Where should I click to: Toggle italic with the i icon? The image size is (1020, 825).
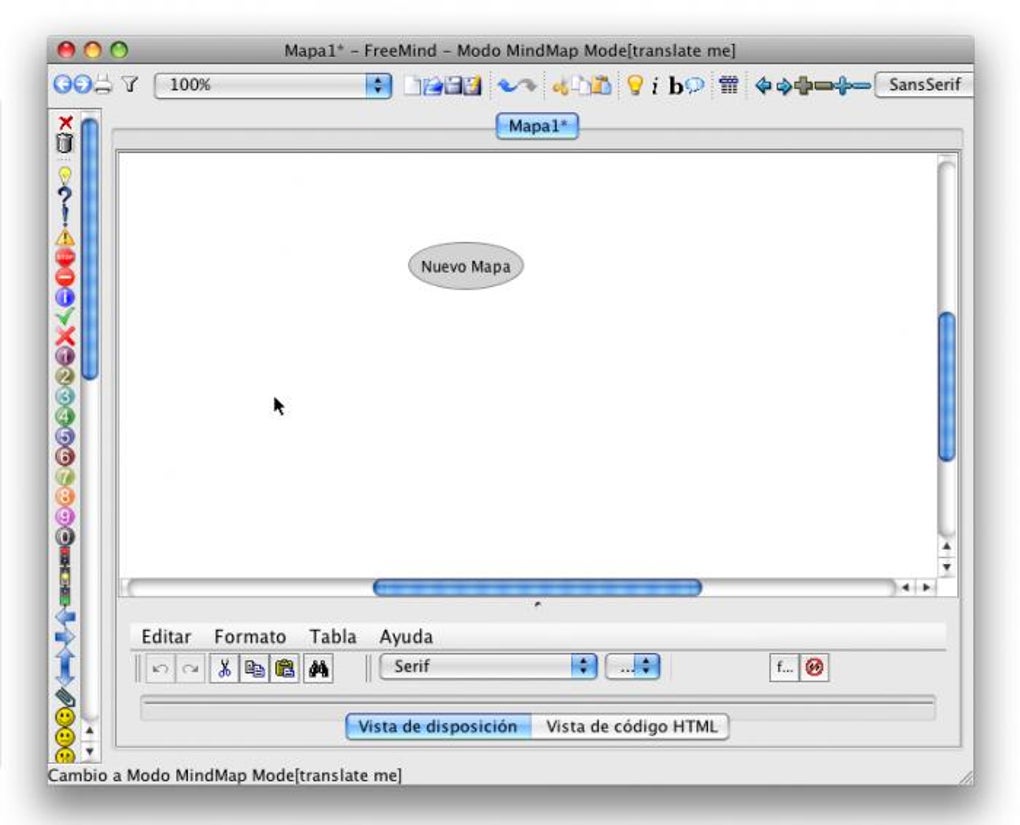tap(655, 85)
